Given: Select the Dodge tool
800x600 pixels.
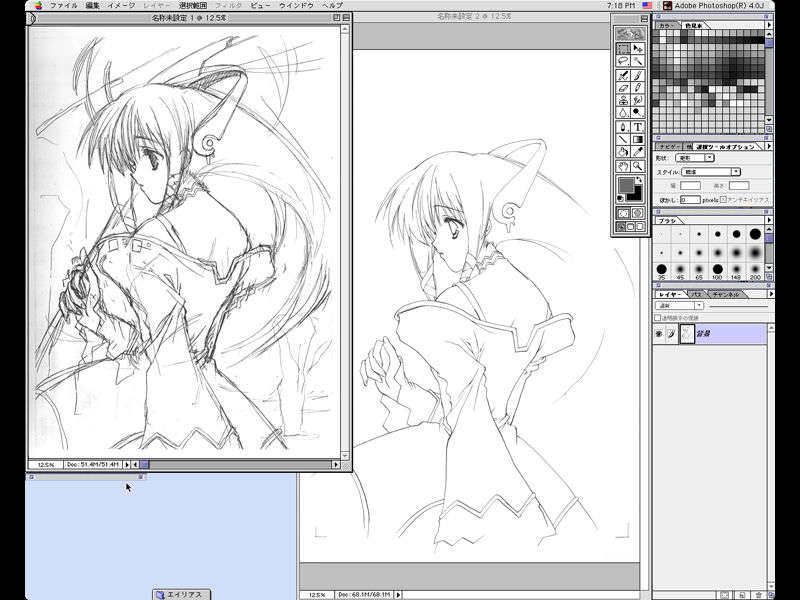Looking at the screenshot, I should [638, 112].
